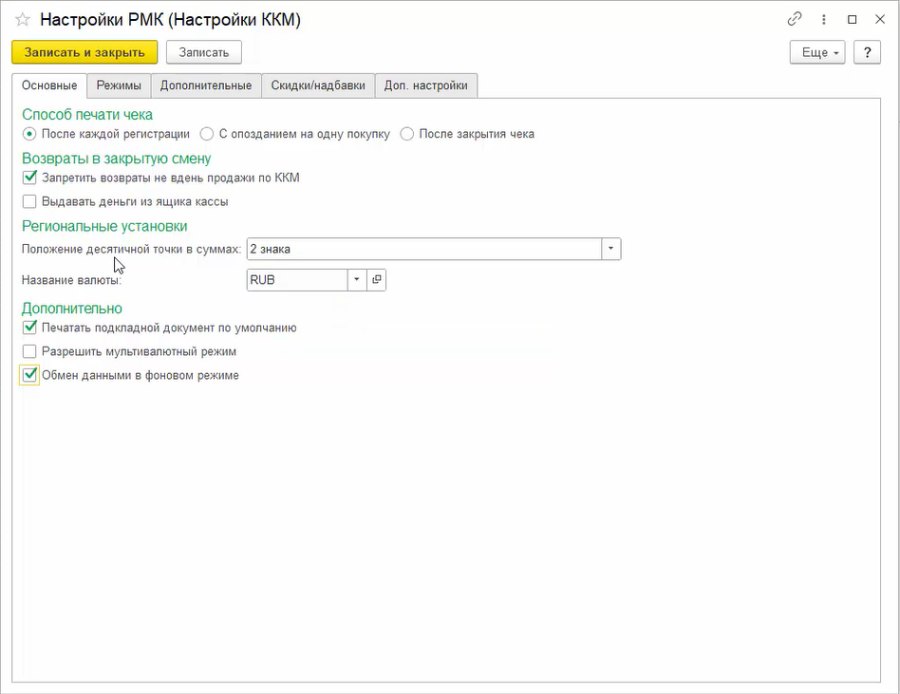Switch to the Режимы tab

[119, 86]
